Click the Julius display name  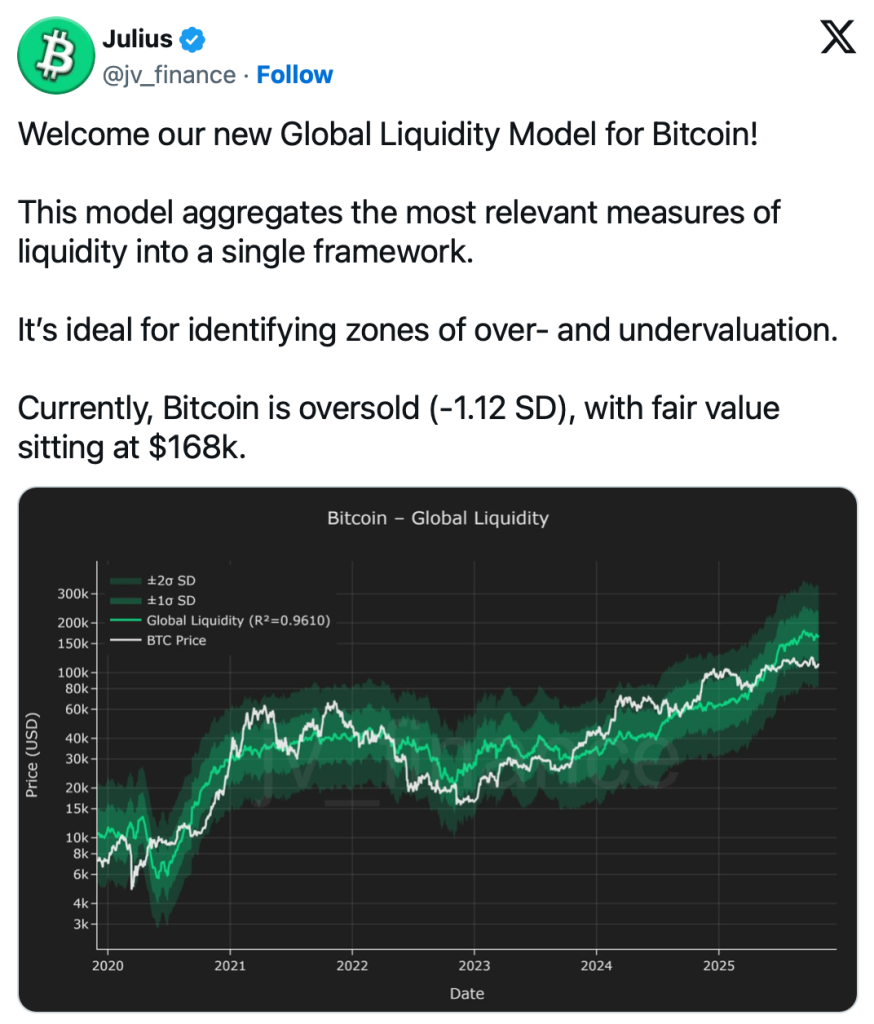click(137, 40)
